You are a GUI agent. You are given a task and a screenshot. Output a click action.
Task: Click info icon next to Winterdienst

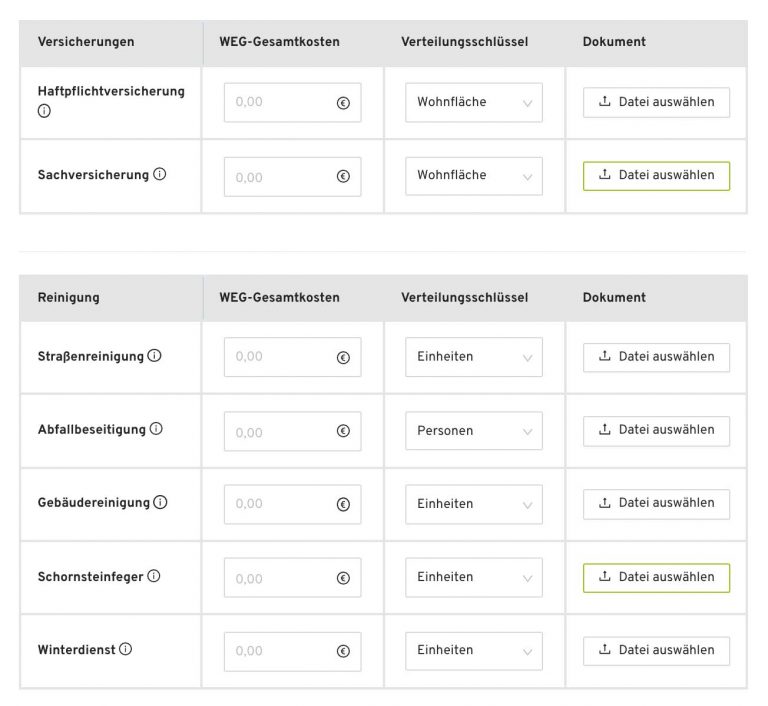pyautogui.click(x=125, y=649)
